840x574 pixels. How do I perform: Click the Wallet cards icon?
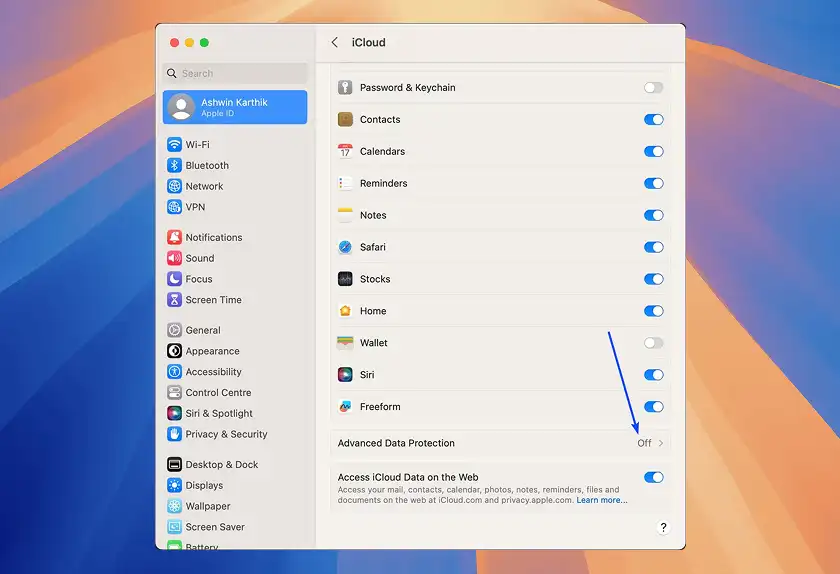[x=345, y=343]
